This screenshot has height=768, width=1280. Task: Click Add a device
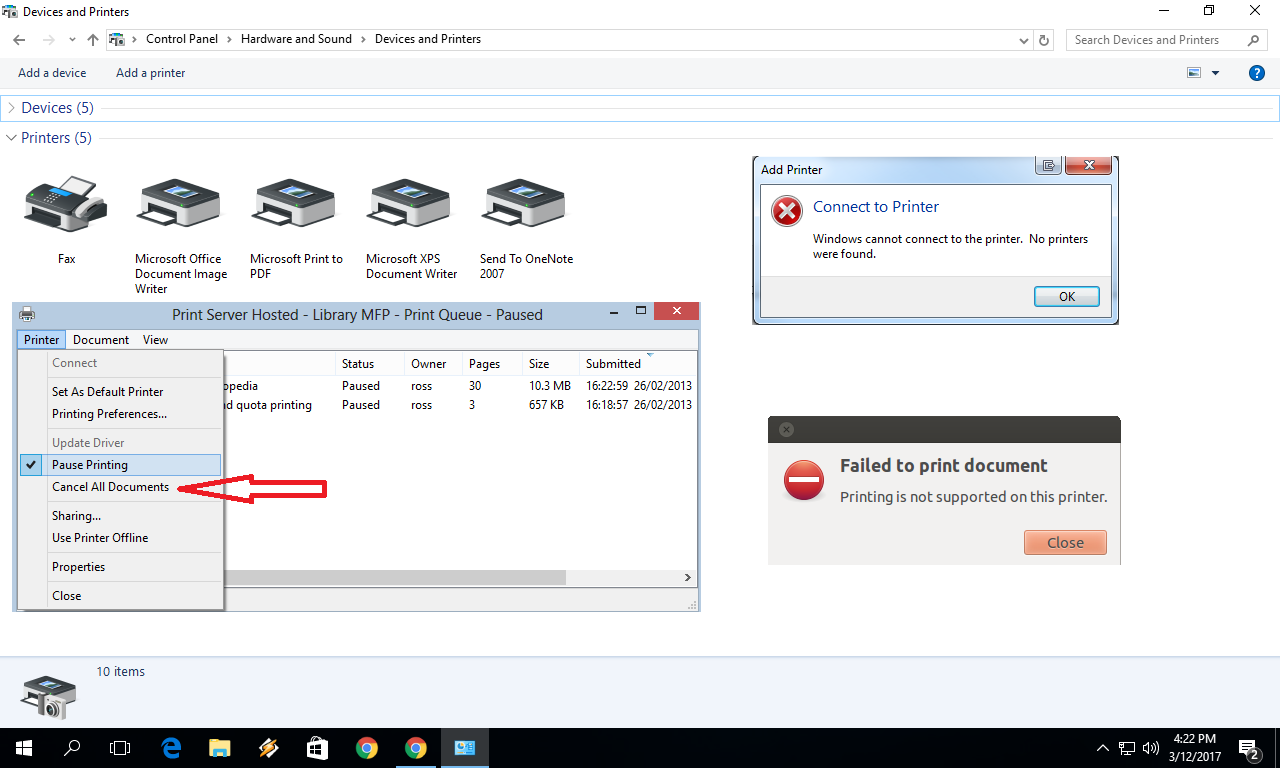[x=52, y=73]
